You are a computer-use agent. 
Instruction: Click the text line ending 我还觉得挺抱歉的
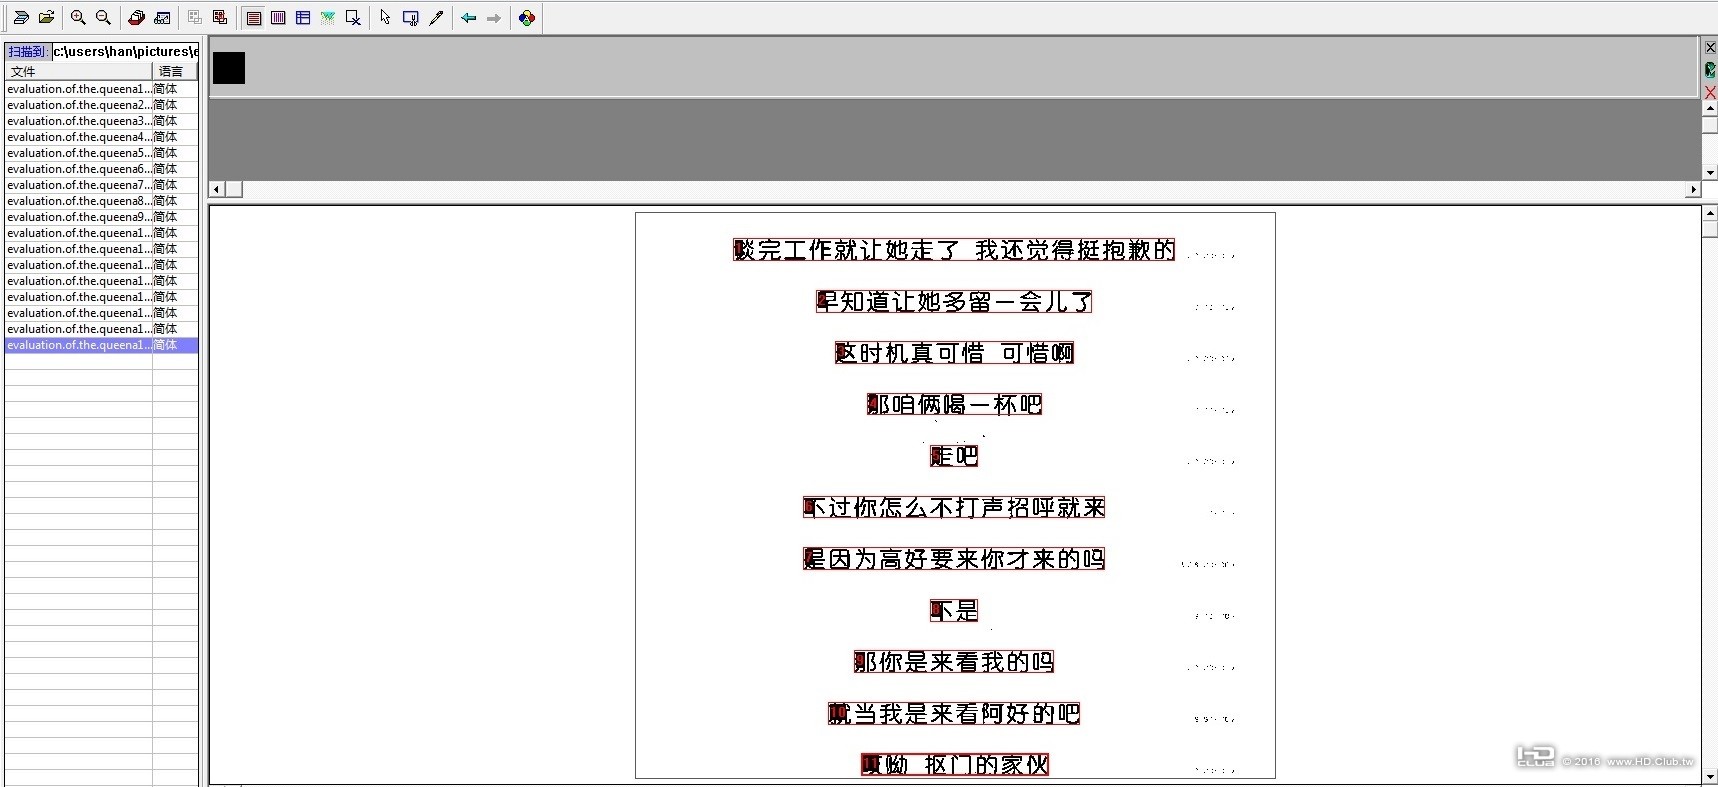click(954, 250)
